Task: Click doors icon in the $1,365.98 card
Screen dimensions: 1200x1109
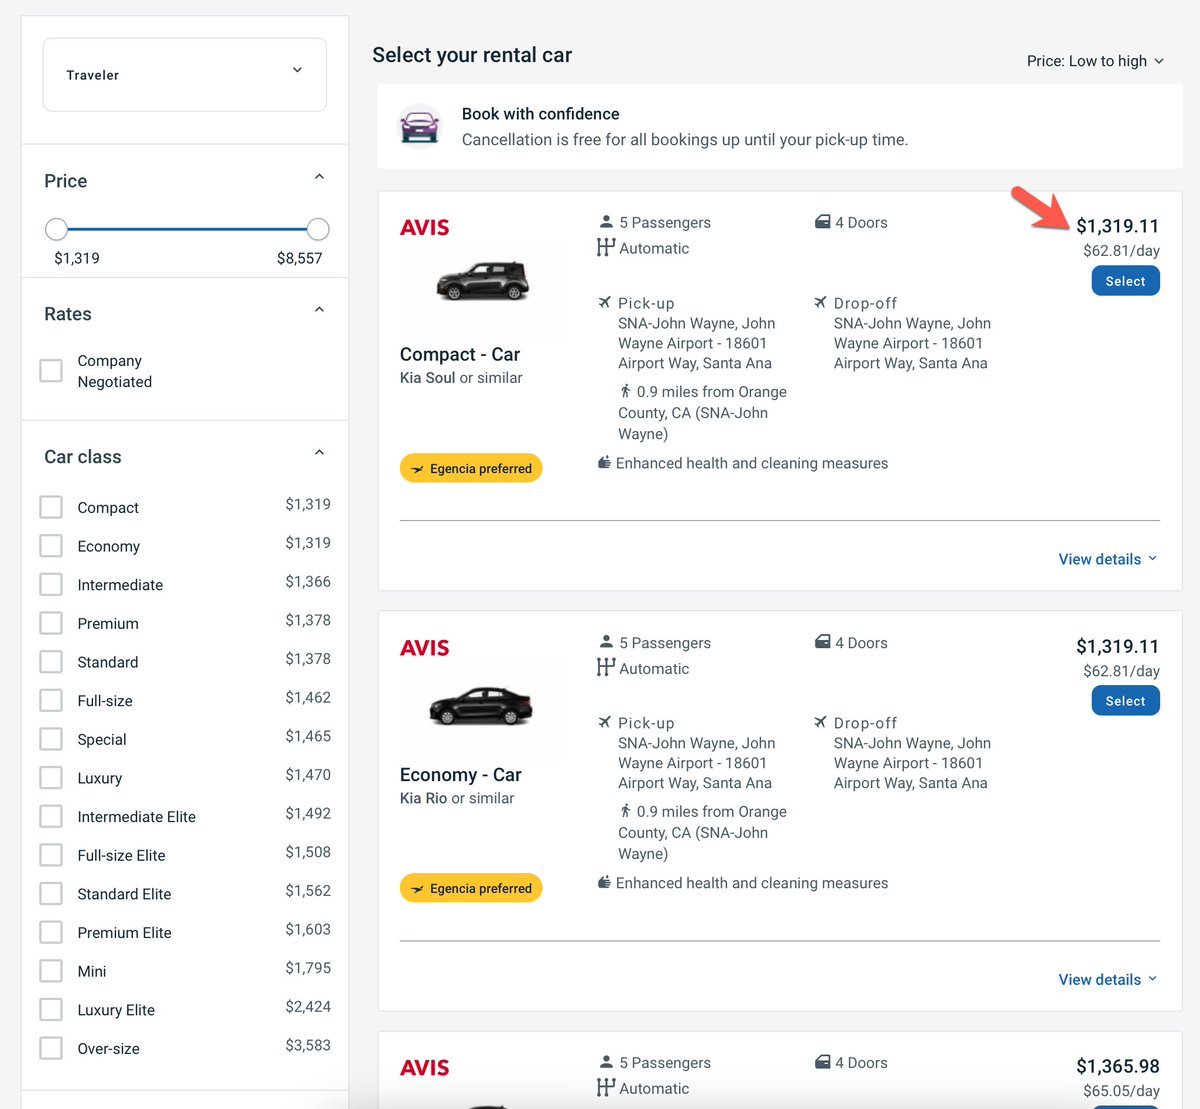Action: (x=822, y=1062)
